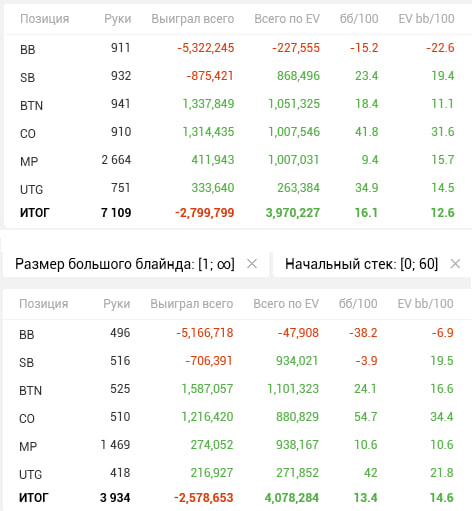This screenshot has height=511, width=472.
Task: Remove the Начальный стек filter
Action: 455,264
